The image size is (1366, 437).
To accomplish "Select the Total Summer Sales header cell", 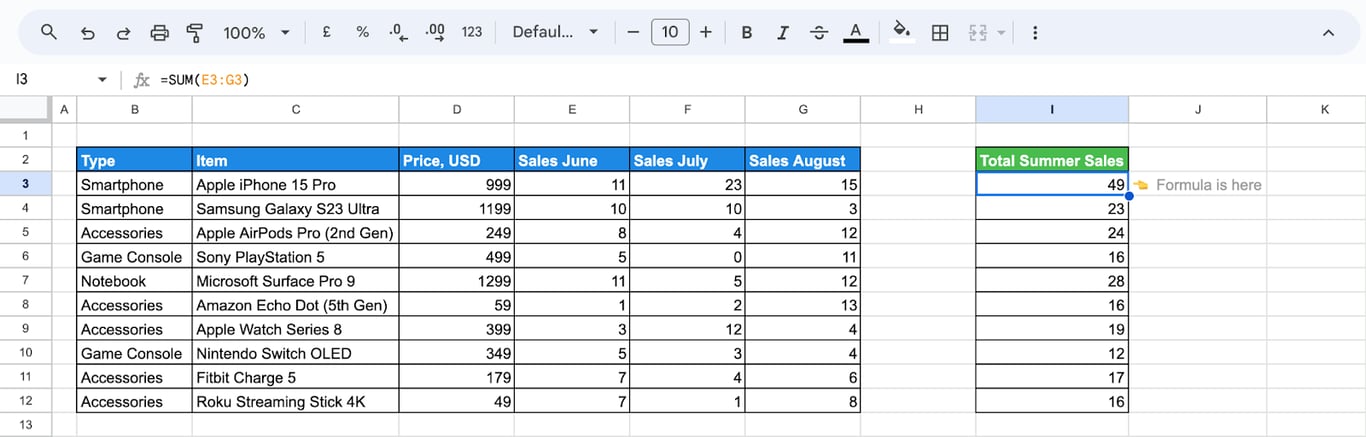I will (x=1052, y=160).
